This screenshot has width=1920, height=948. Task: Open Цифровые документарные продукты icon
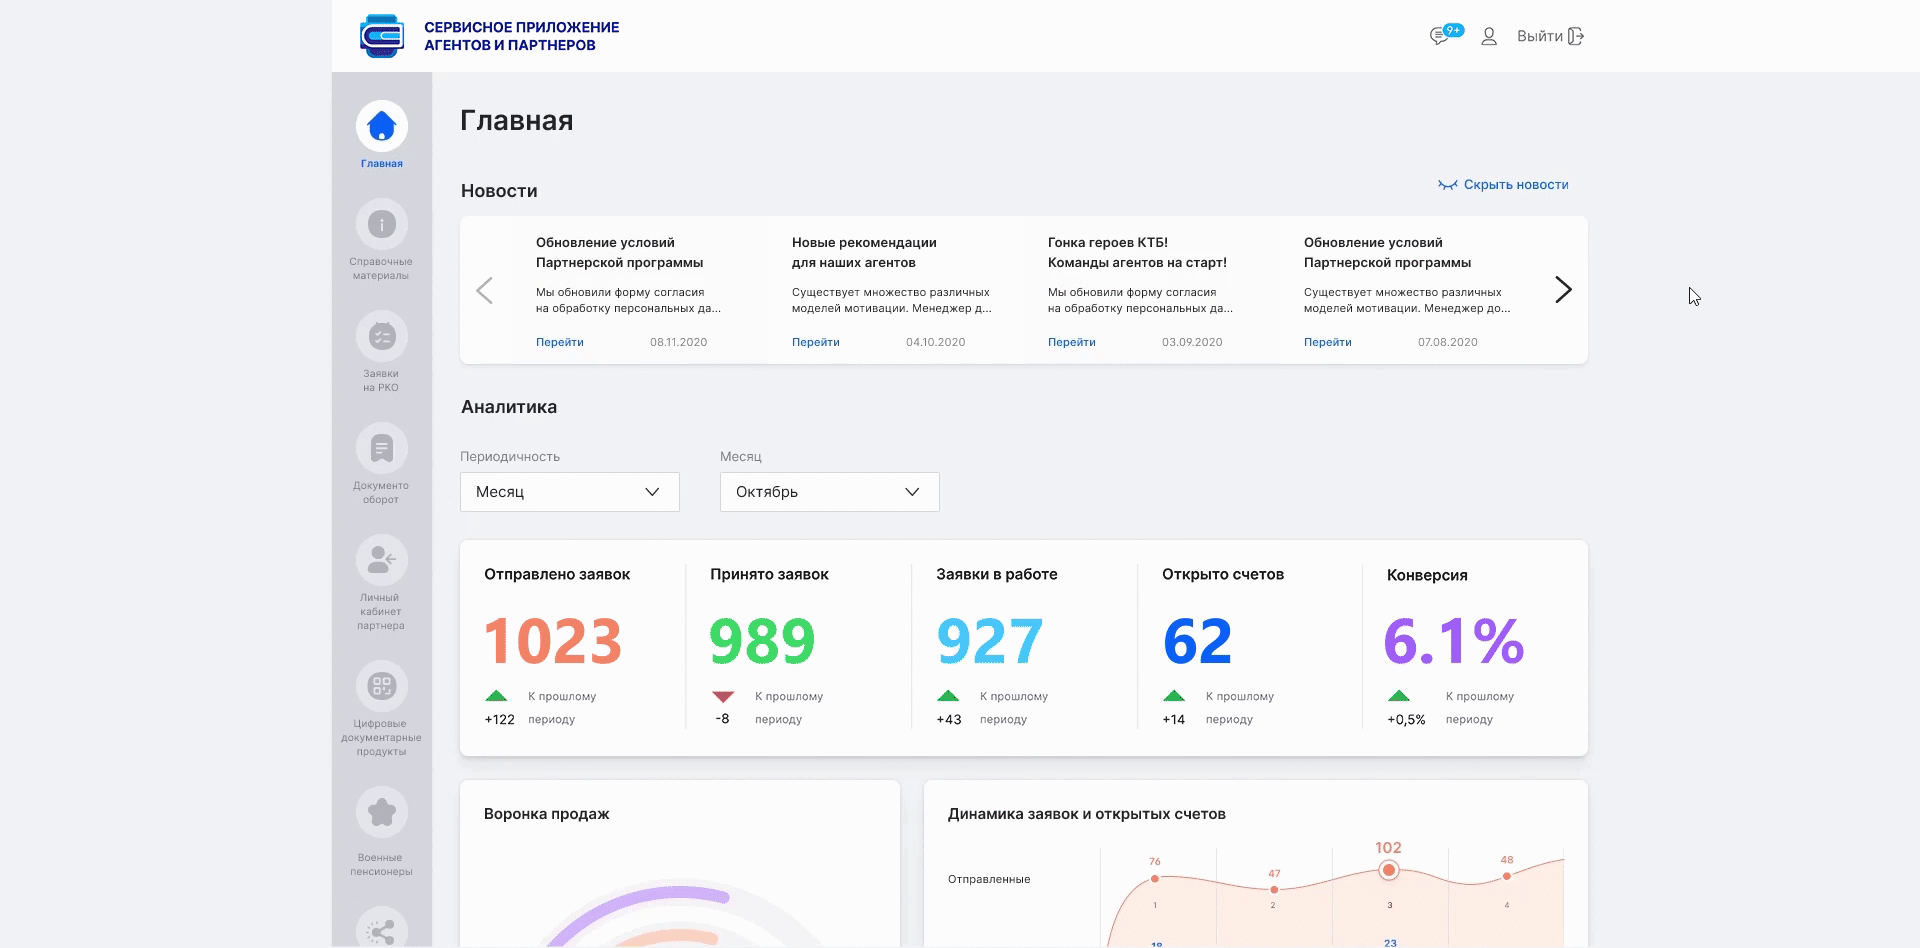pyautogui.click(x=381, y=687)
